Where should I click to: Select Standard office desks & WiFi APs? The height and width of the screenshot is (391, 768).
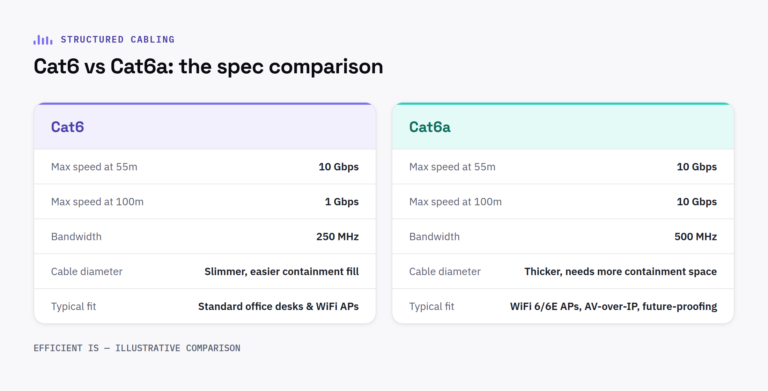(x=278, y=306)
